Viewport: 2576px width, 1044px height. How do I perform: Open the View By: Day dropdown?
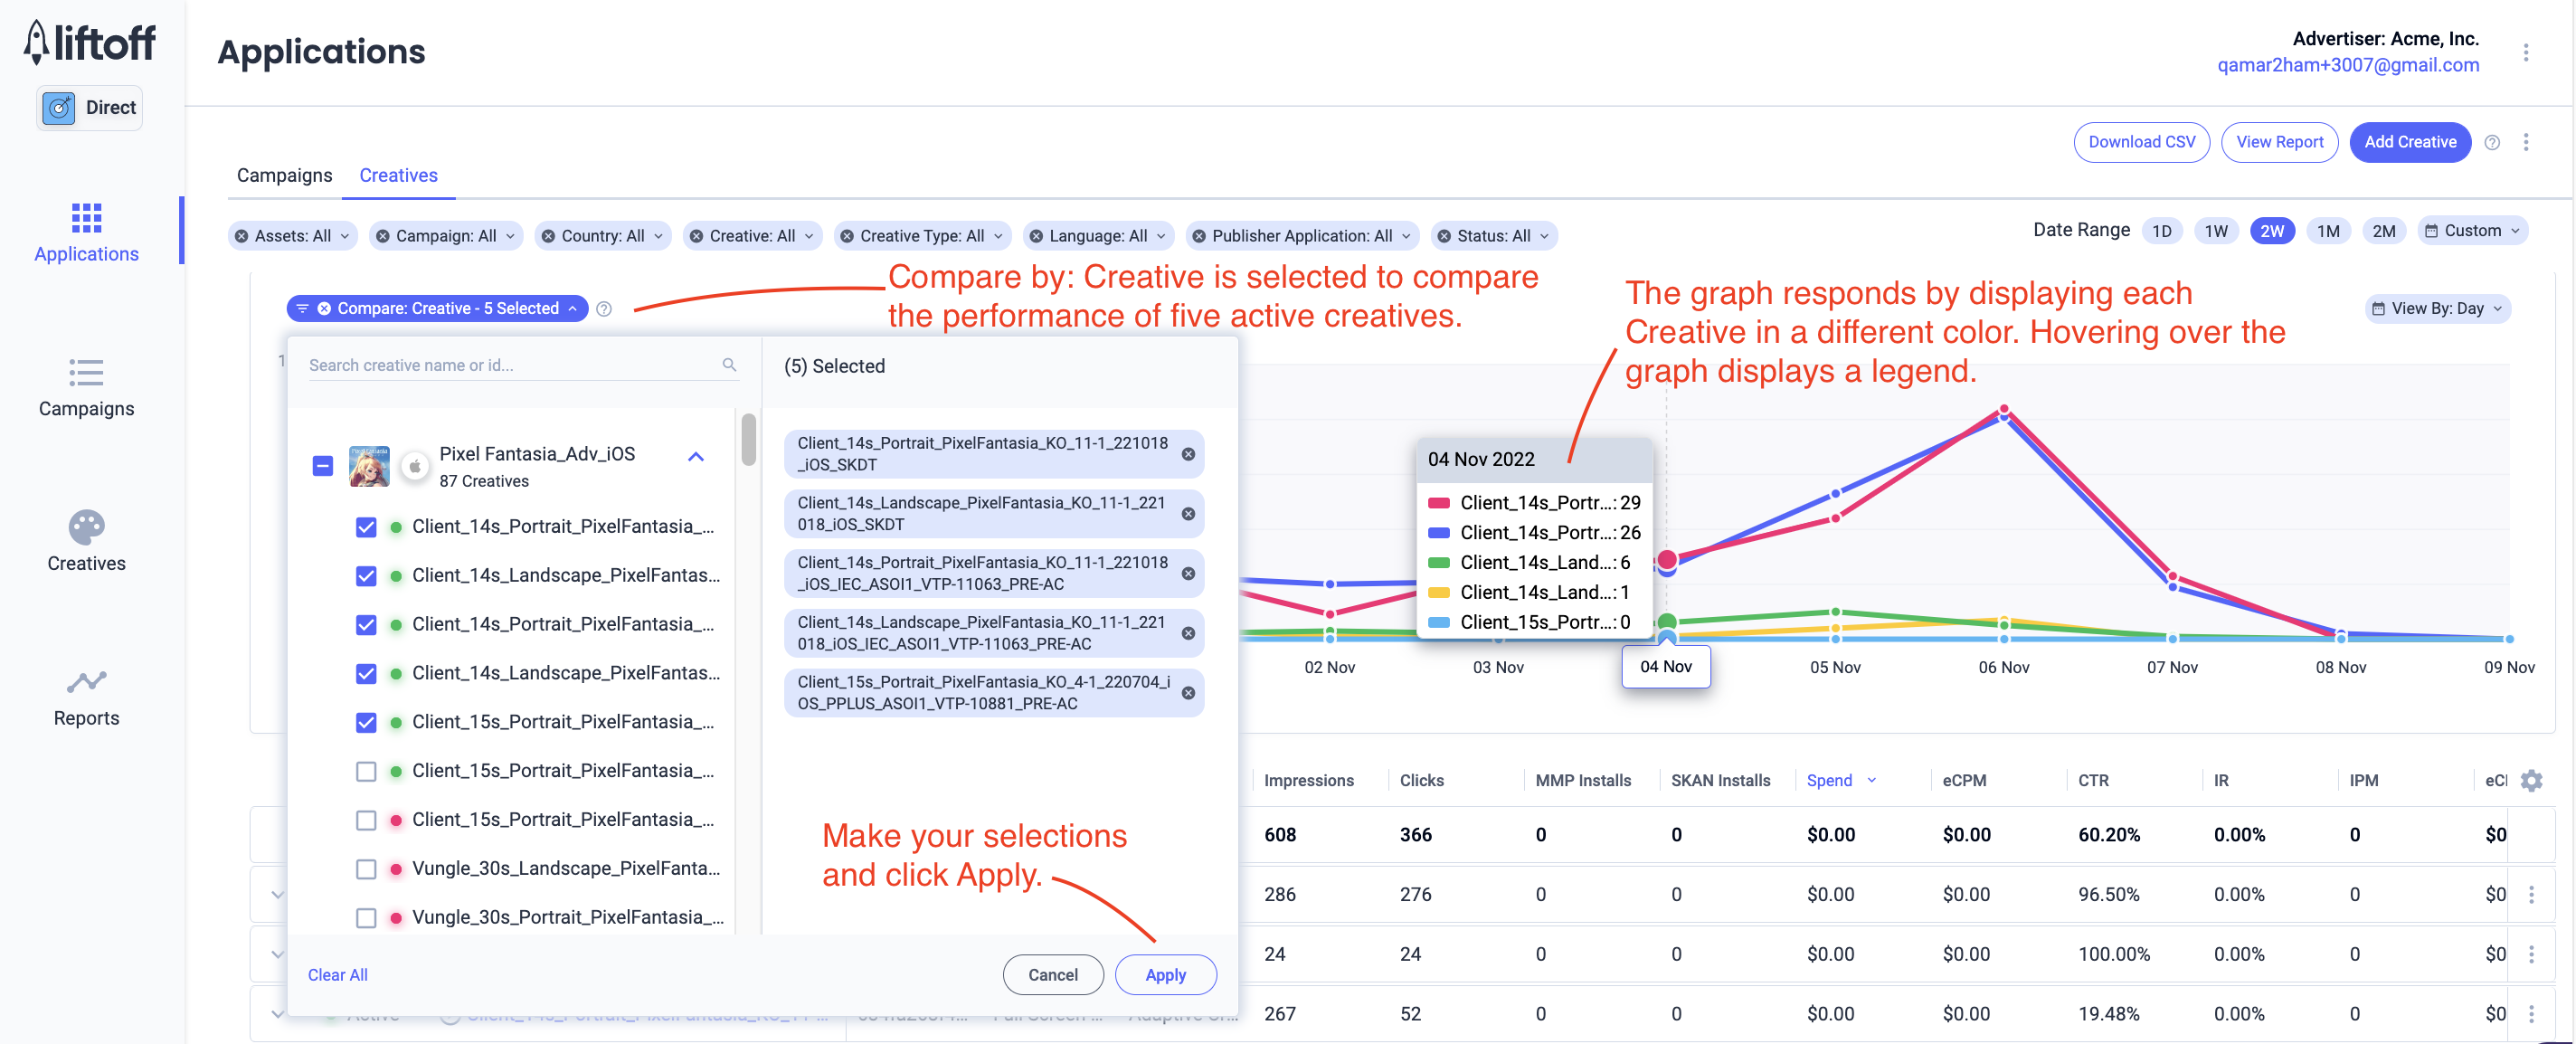pyautogui.click(x=2437, y=308)
